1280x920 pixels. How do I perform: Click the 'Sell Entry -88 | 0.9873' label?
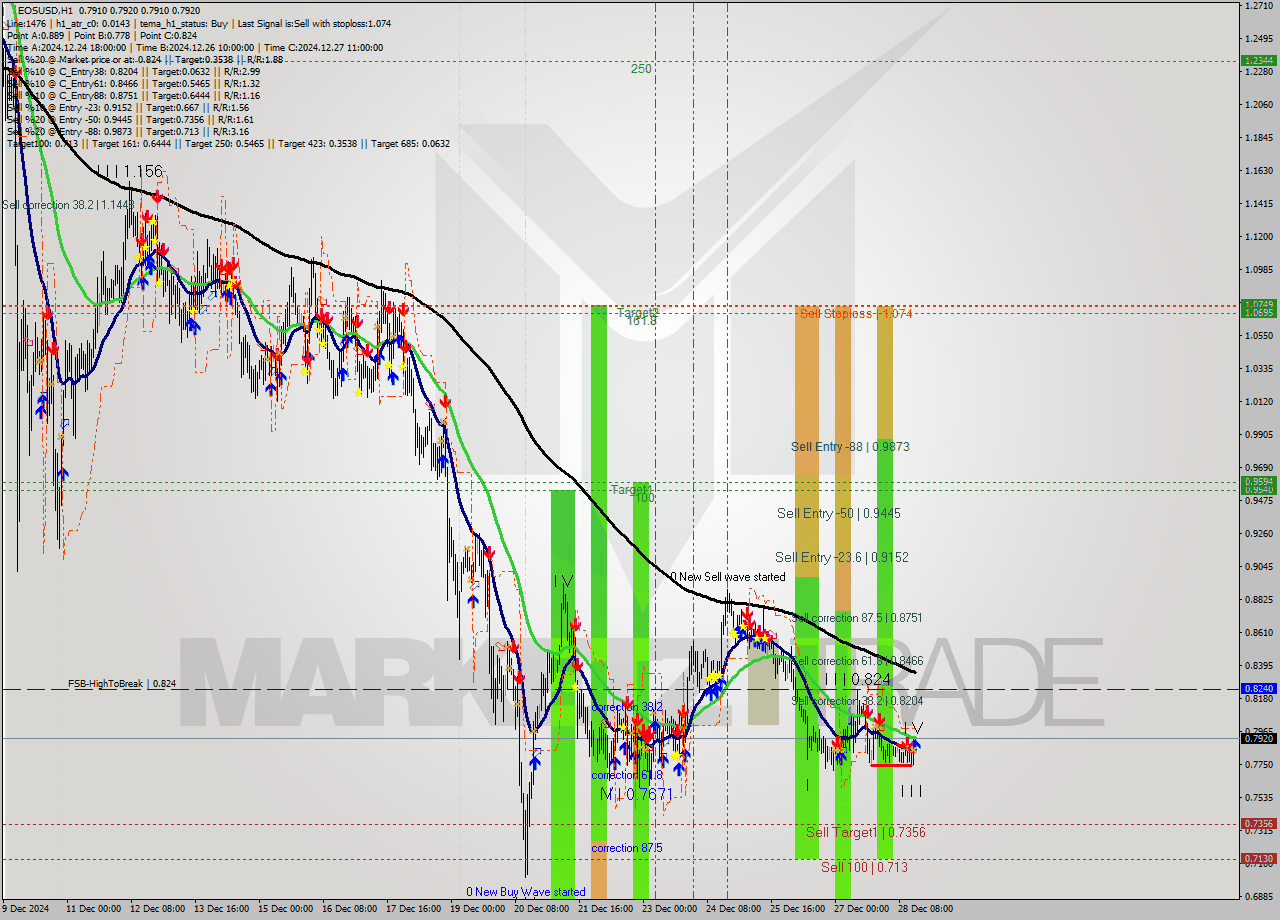point(850,446)
